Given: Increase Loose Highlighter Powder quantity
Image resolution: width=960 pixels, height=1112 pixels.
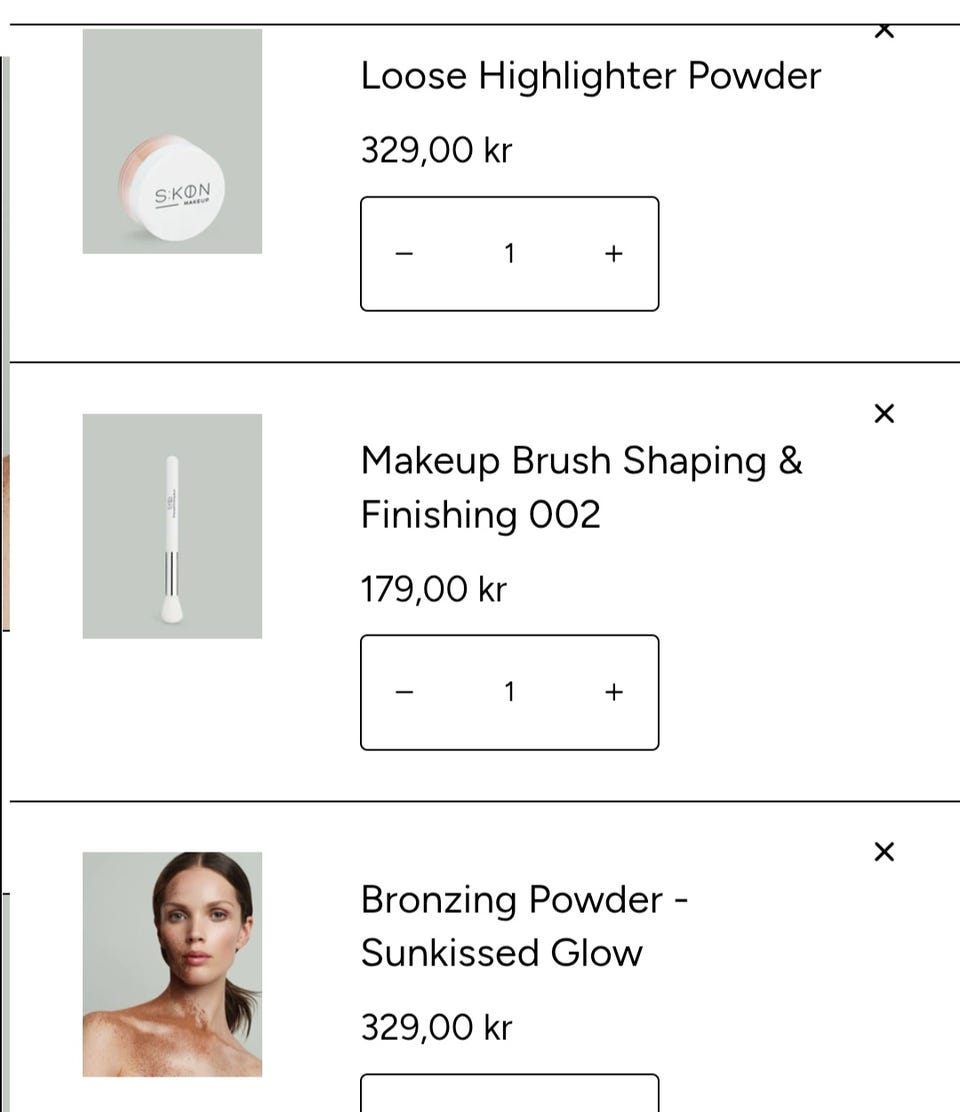Looking at the screenshot, I should coord(614,254).
